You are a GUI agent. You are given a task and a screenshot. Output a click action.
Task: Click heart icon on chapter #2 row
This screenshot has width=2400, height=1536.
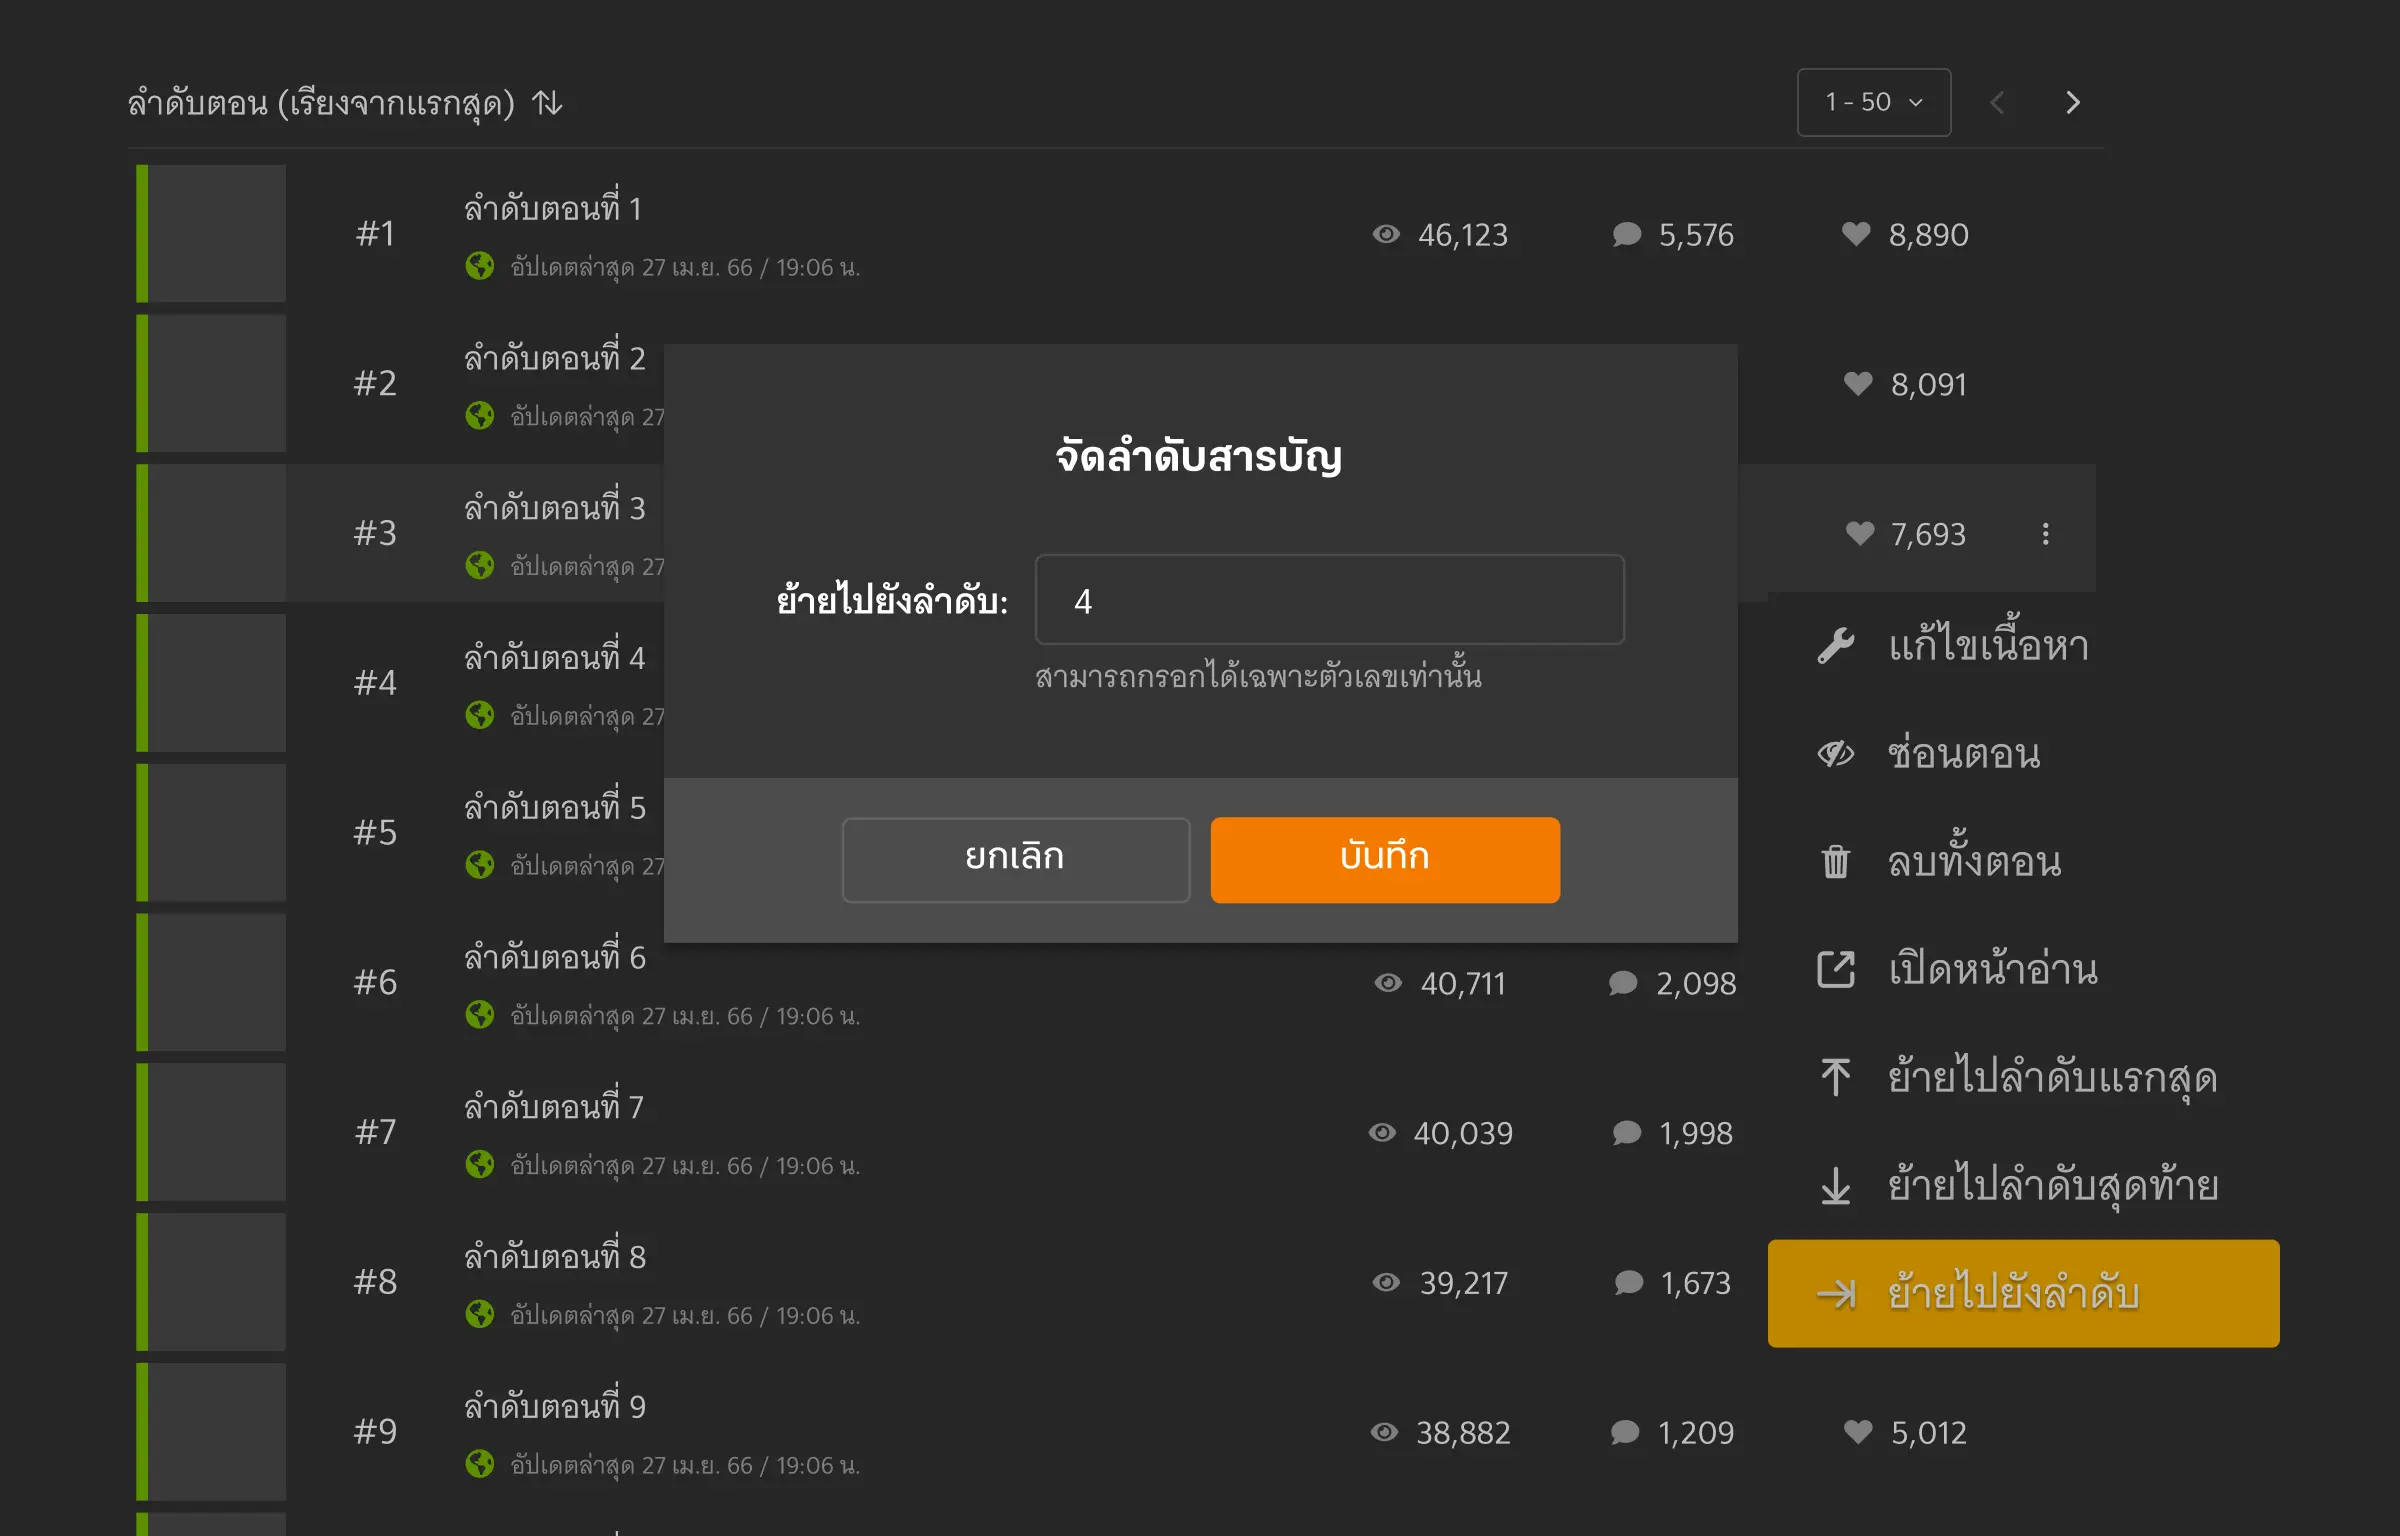(1858, 384)
